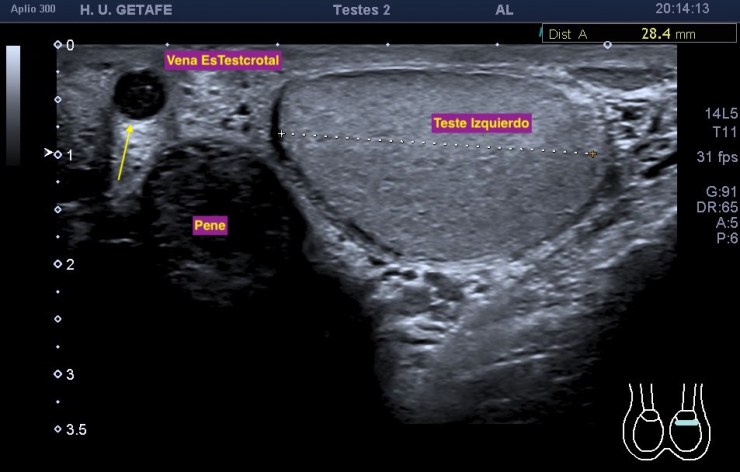Screen dimensions: 740x472
Task: Select the 'Vena EsTestcrotal' annotation label
Action: tap(223, 61)
